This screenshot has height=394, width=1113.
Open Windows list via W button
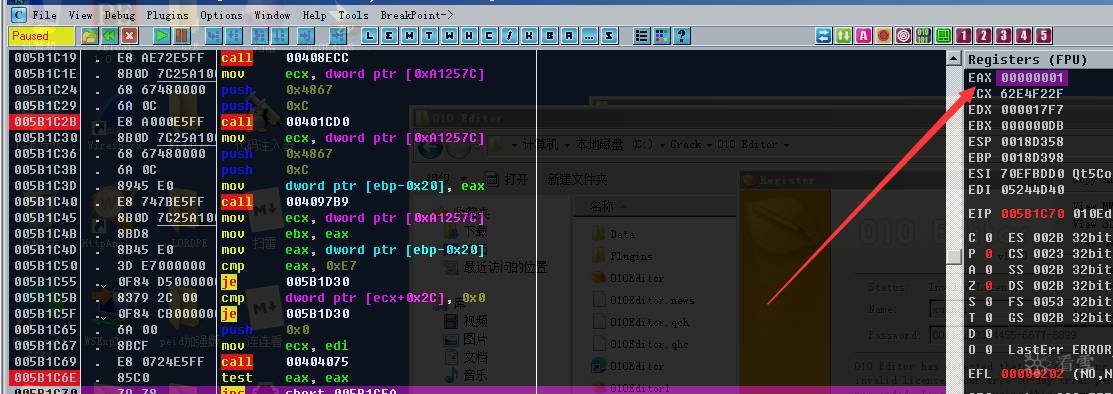(450, 35)
